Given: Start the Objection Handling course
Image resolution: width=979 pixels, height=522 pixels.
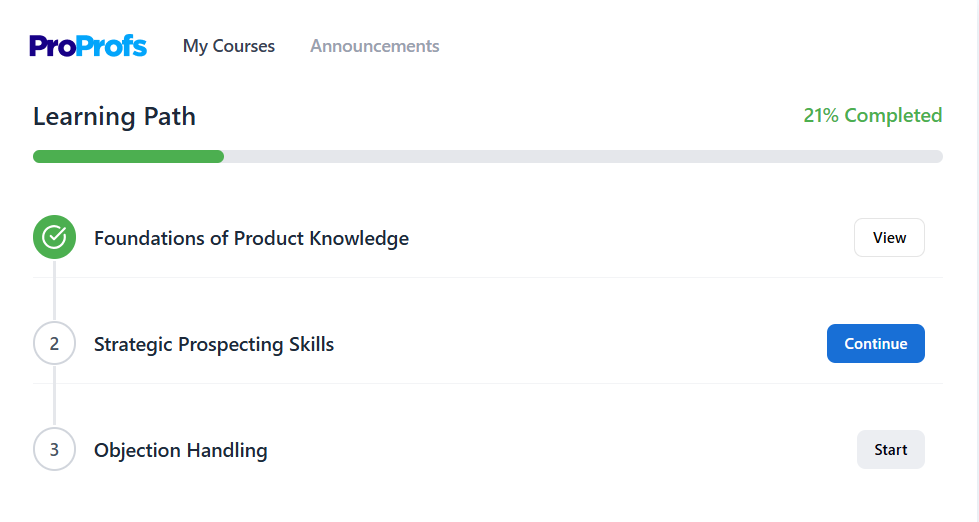Looking at the screenshot, I should coord(890,450).
